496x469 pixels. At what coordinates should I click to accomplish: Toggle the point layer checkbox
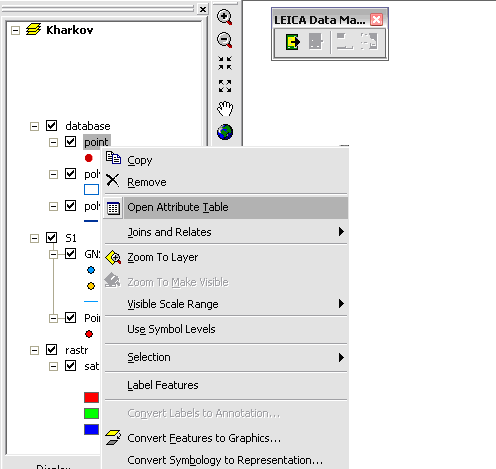point(70,142)
